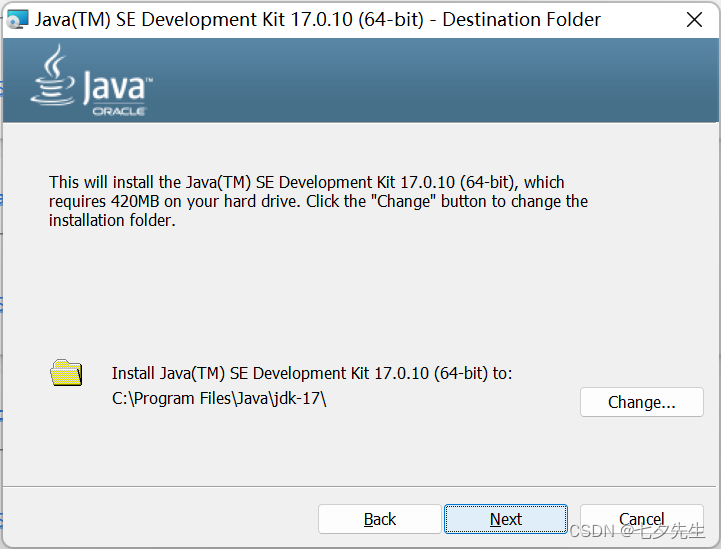Close the installer with the X button
The image size is (721, 549).
(x=694, y=19)
